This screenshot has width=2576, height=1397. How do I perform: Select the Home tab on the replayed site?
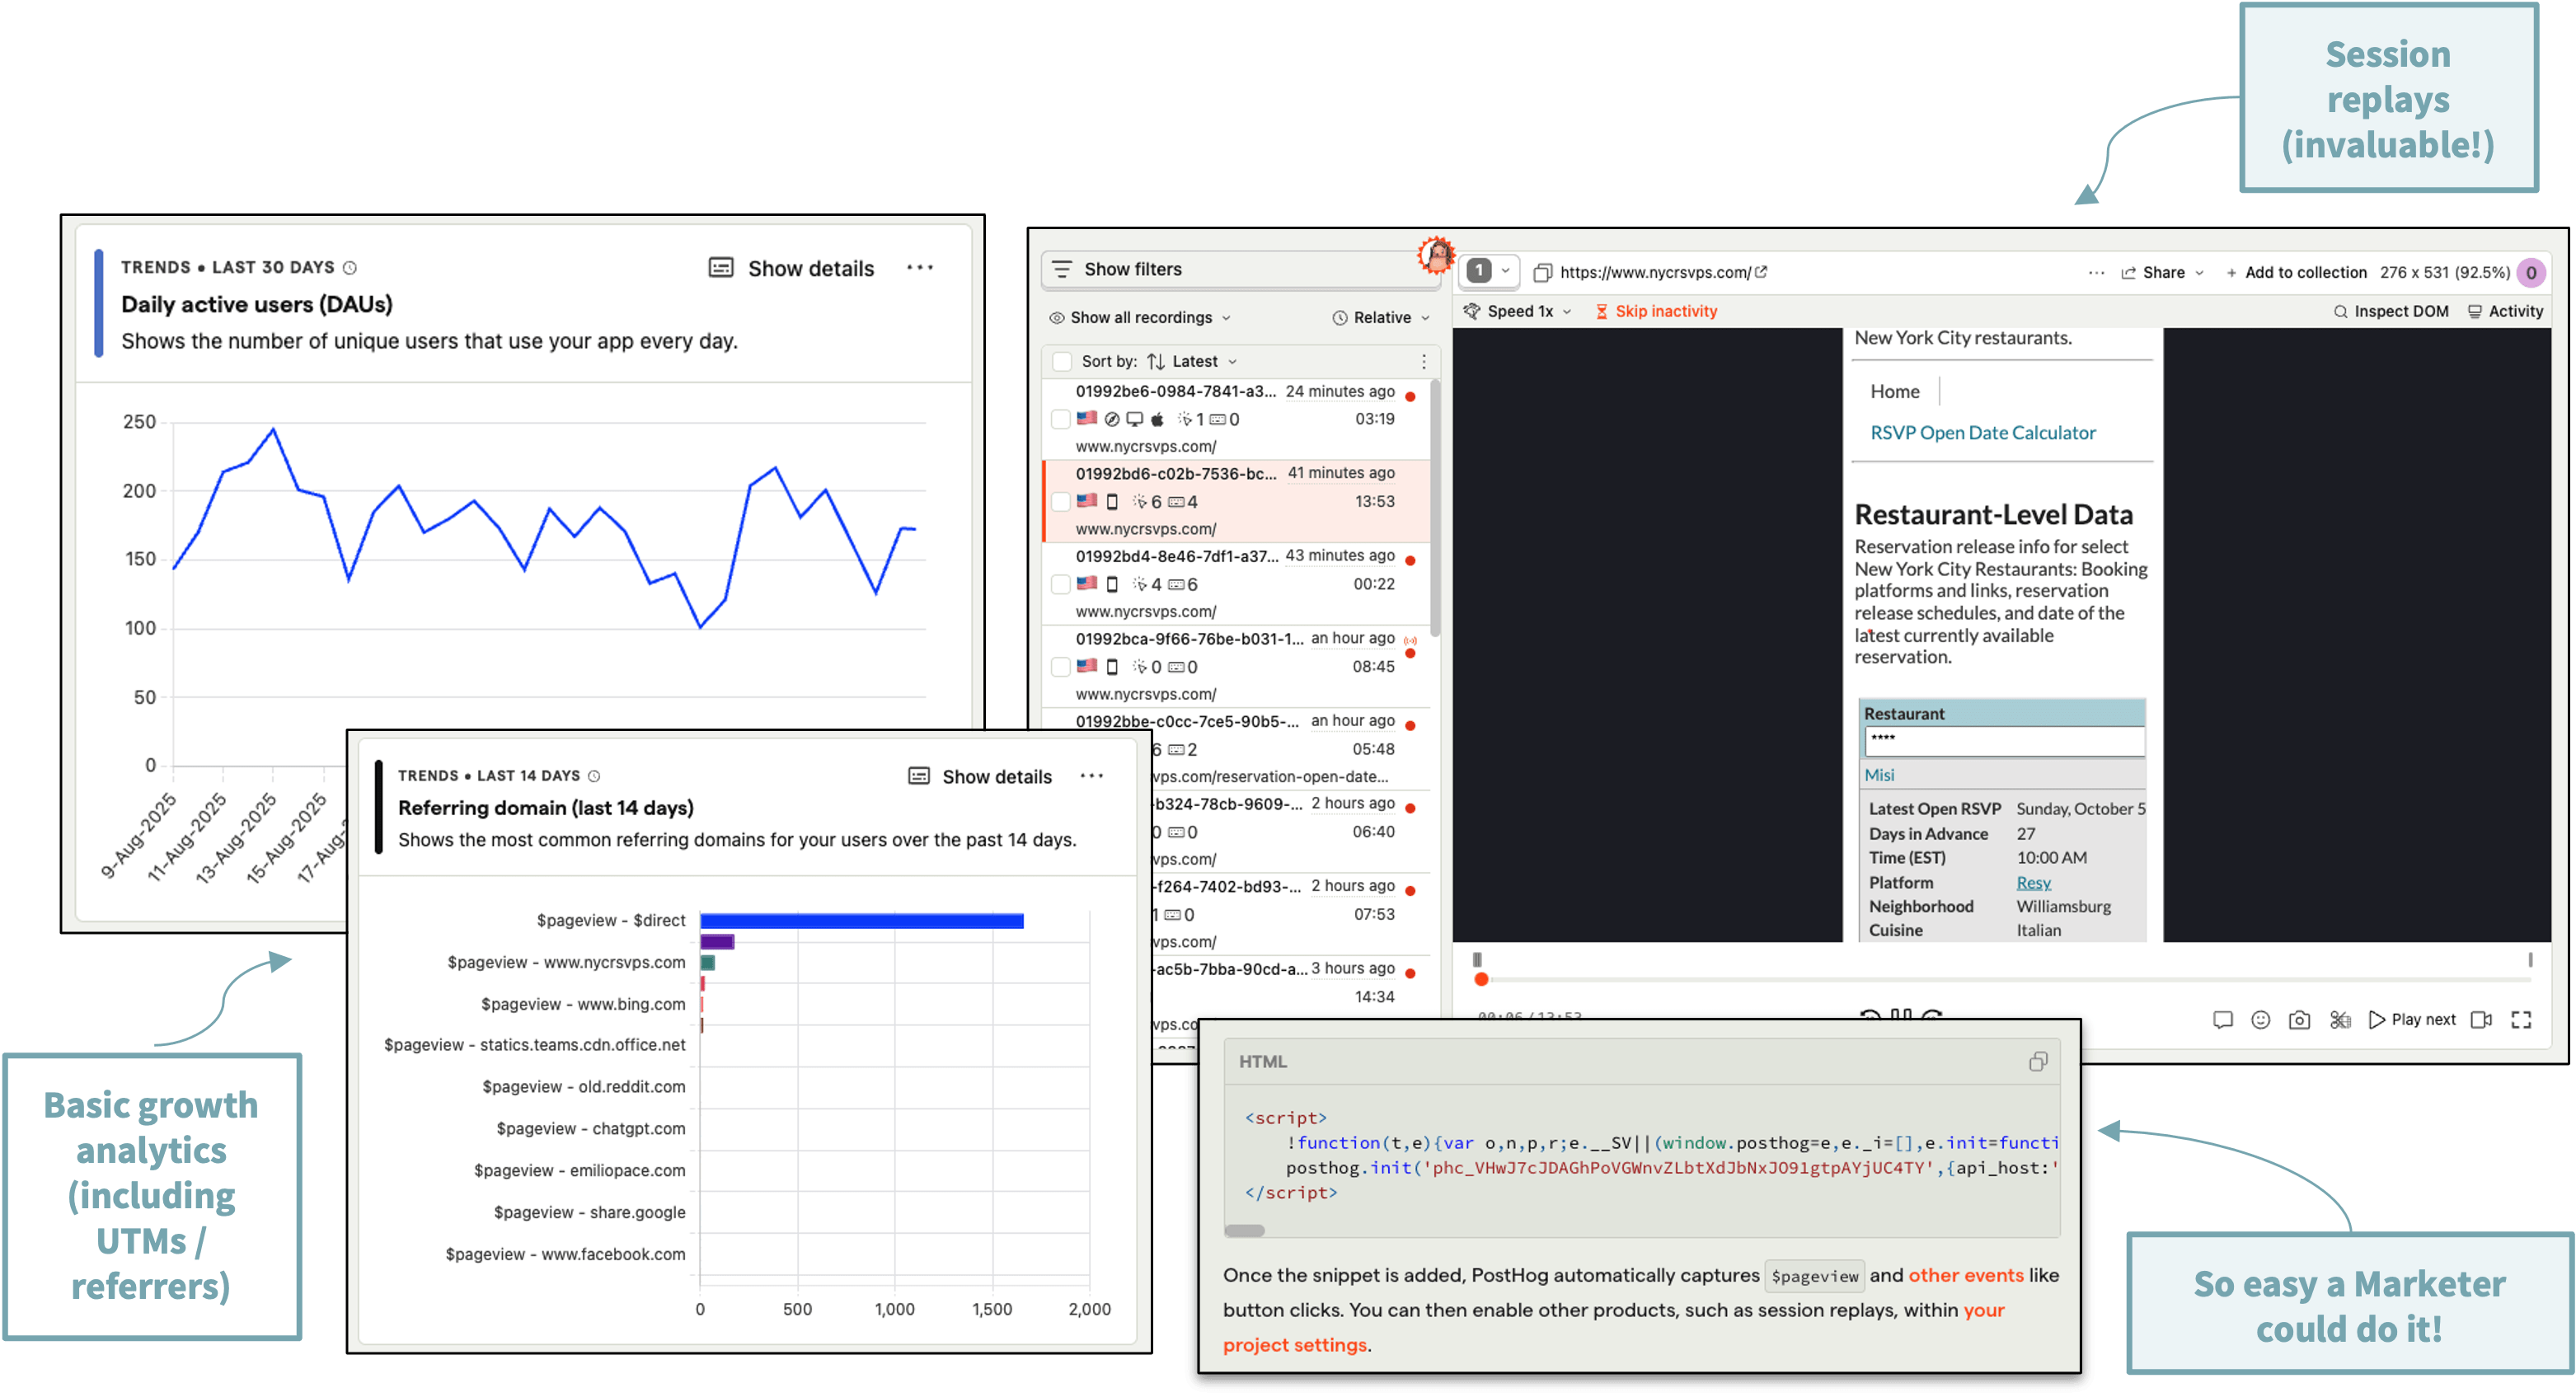tap(1894, 391)
